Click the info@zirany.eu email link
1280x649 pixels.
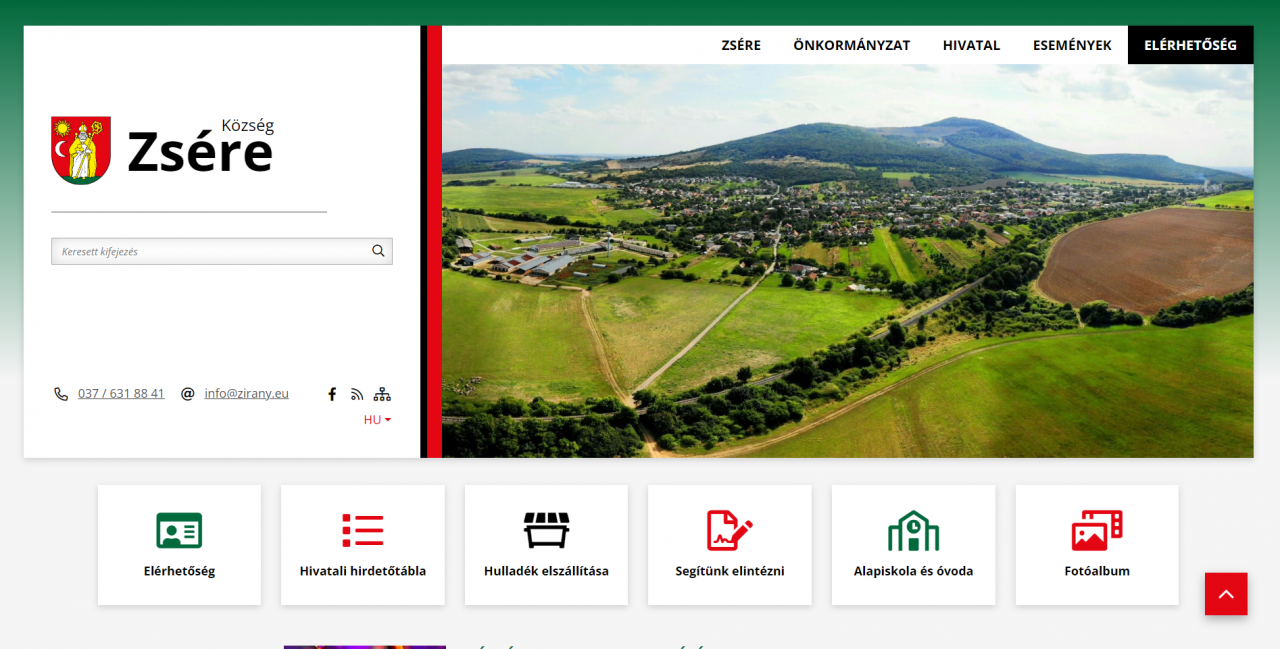246,394
